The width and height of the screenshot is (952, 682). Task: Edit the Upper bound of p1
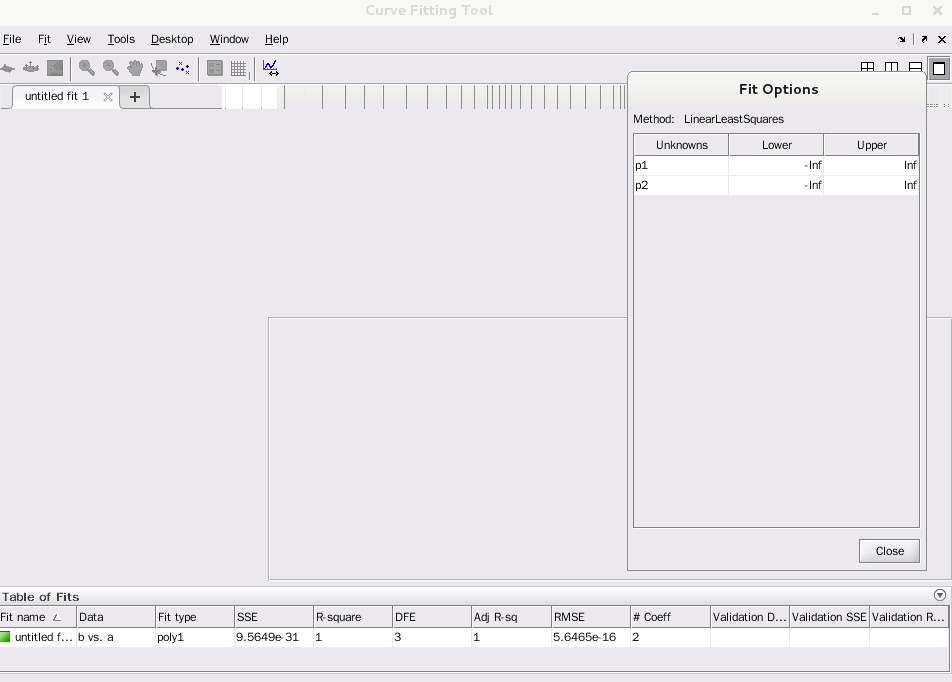coord(871,165)
